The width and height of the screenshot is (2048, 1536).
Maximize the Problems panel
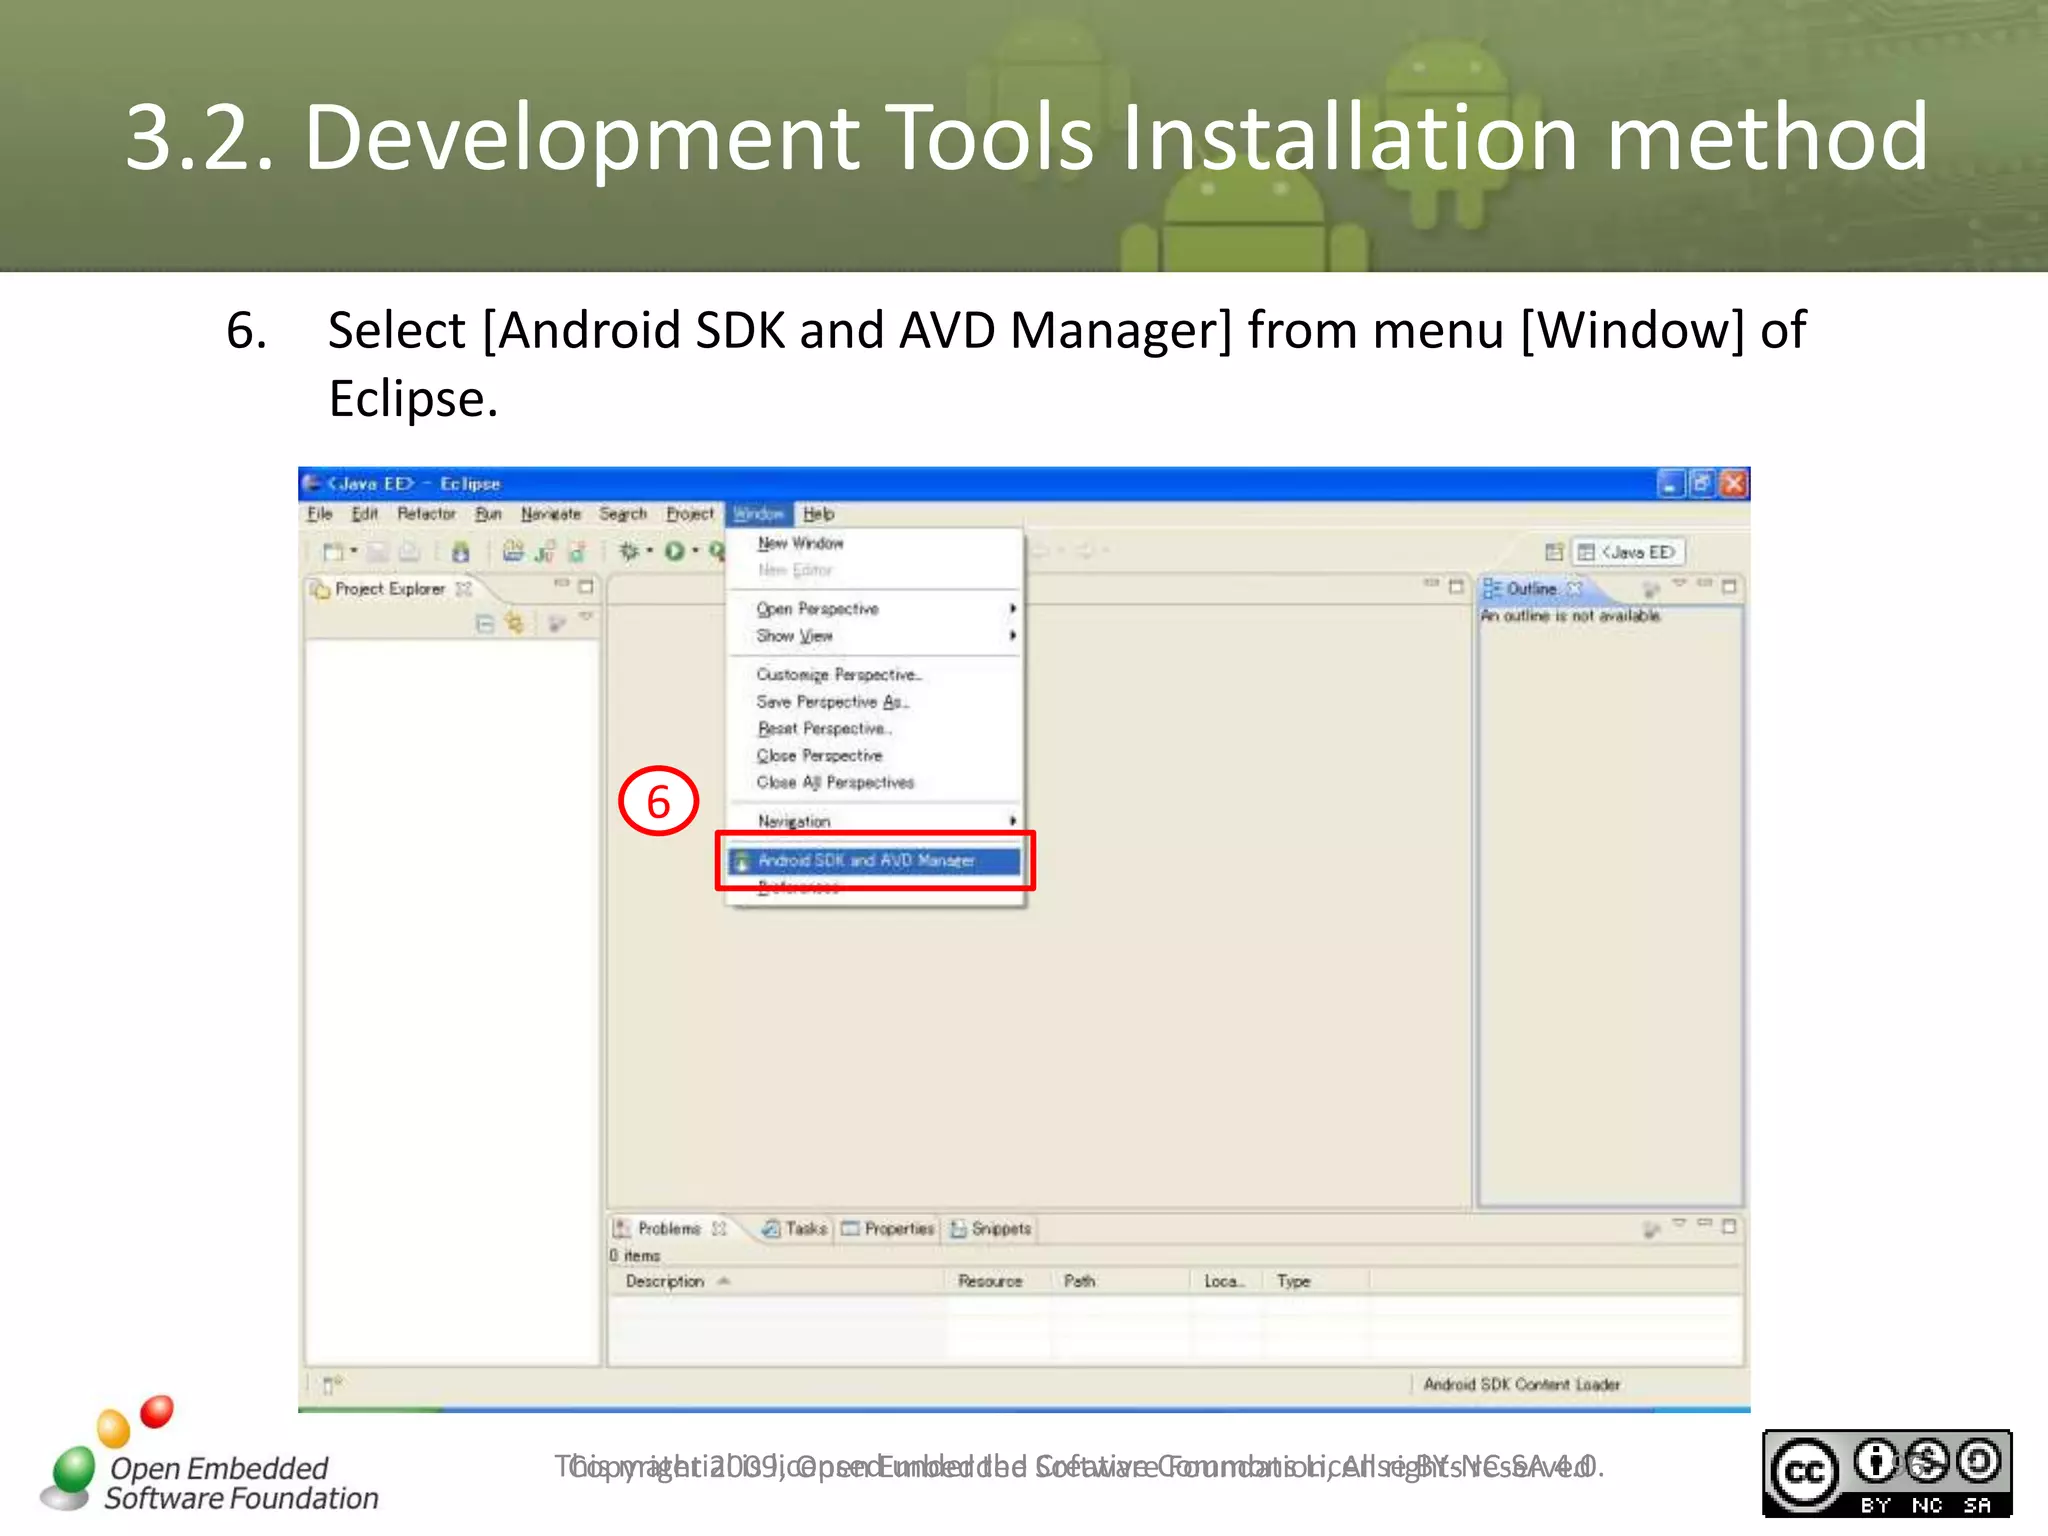(1729, 1225)
